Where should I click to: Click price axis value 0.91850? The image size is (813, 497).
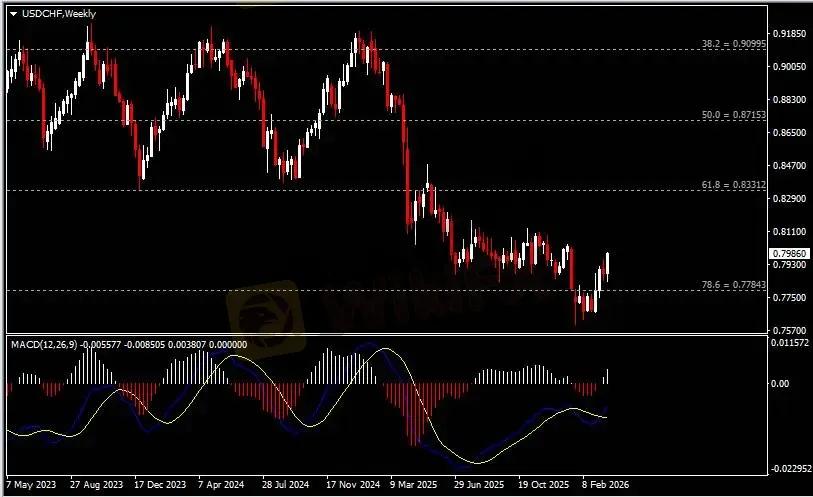click(789, 34)
